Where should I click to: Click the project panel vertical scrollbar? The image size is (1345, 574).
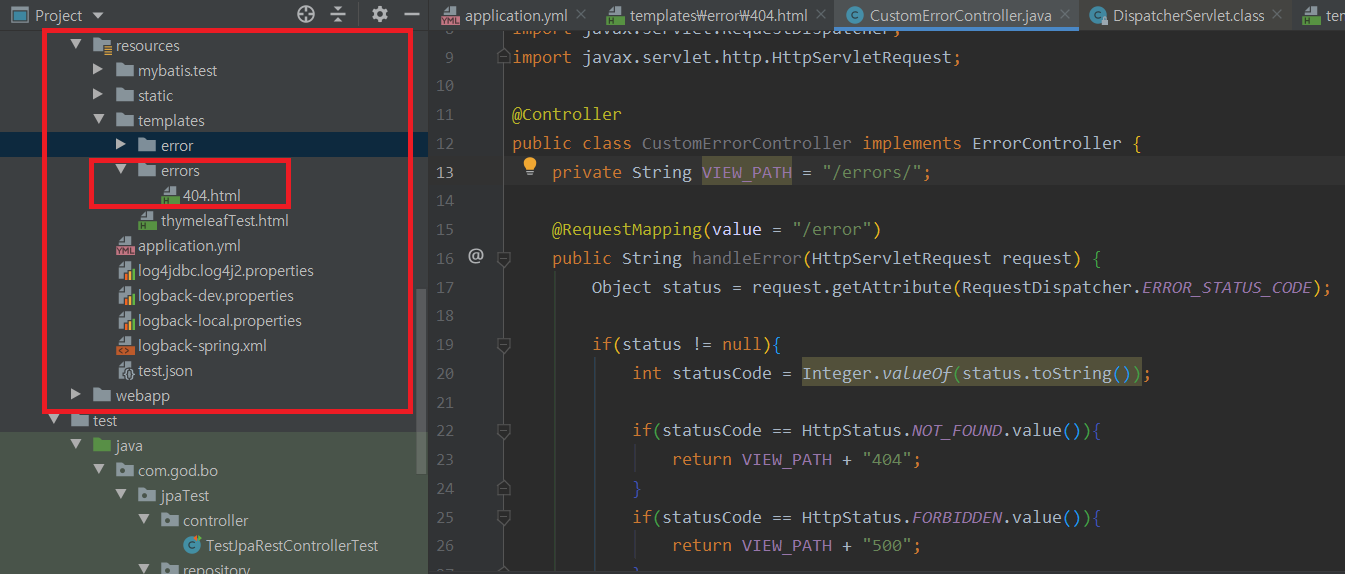point(421,380)
